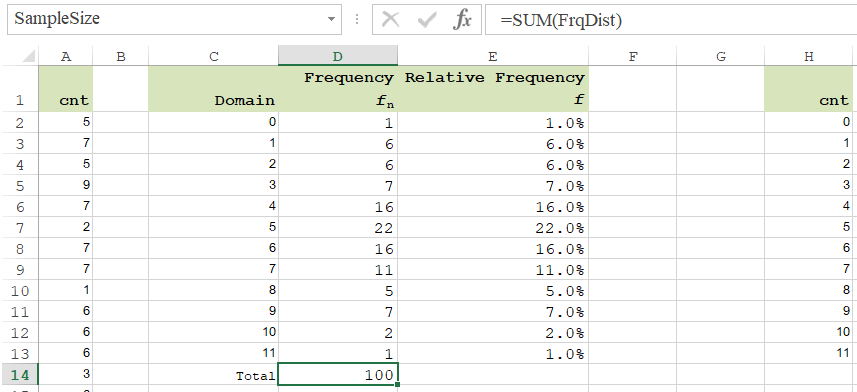Select Domain cell with value 10
This screenshot has width=857, height=392.
click(x=214, y=332)
